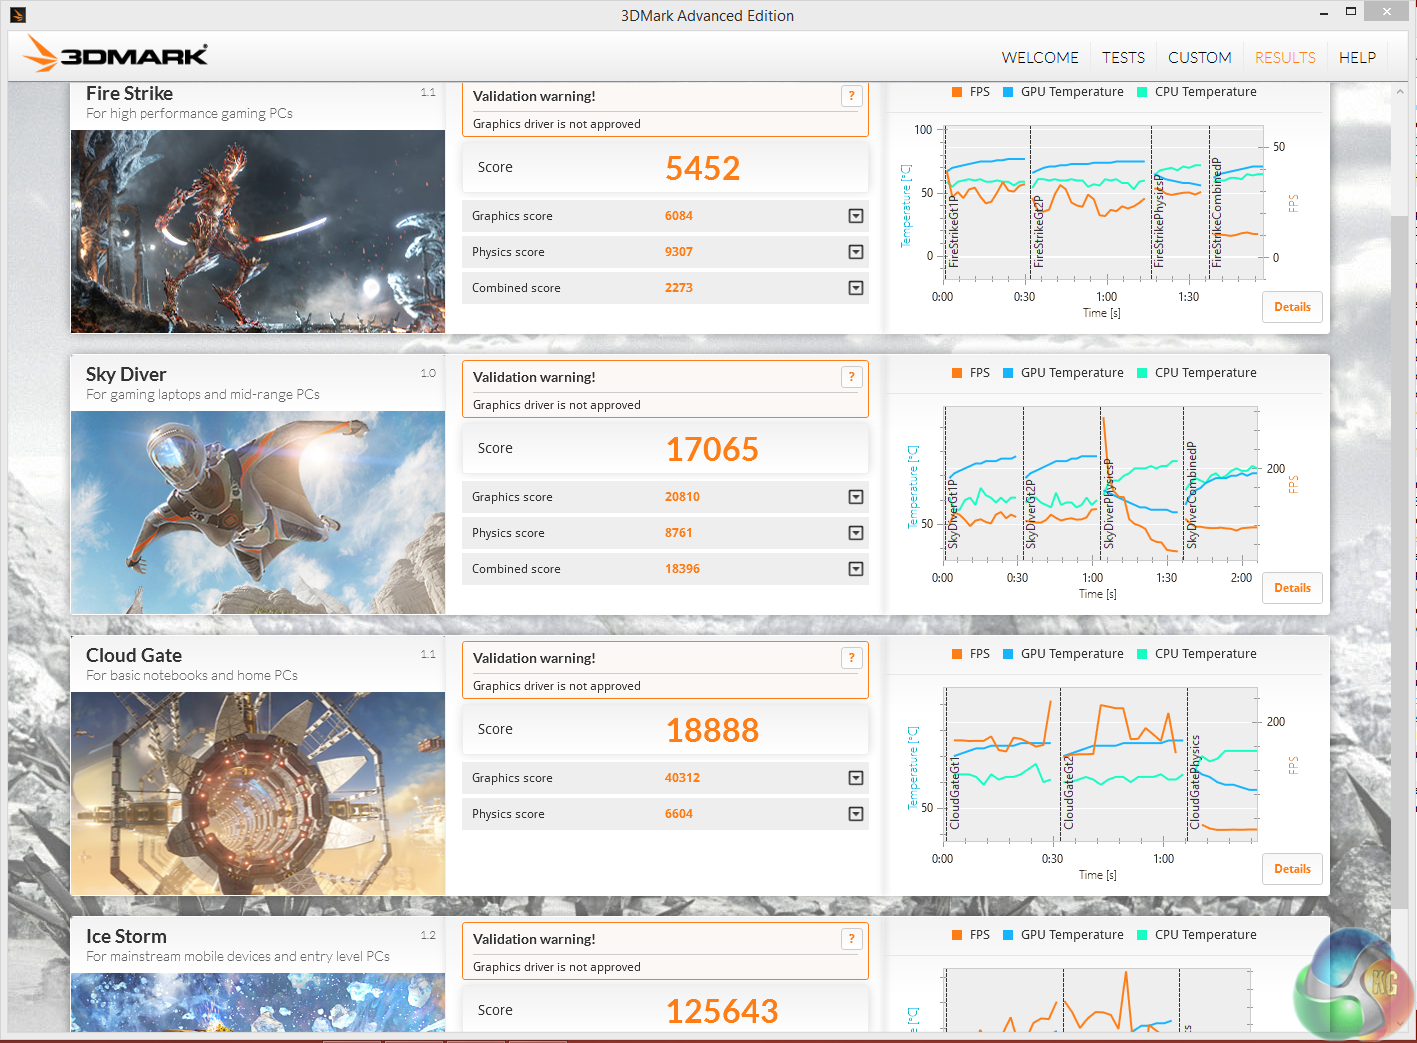Open the HELP tab
The width and height of the screenshot is (1417, 1043).
click(x=1357, y=58)
